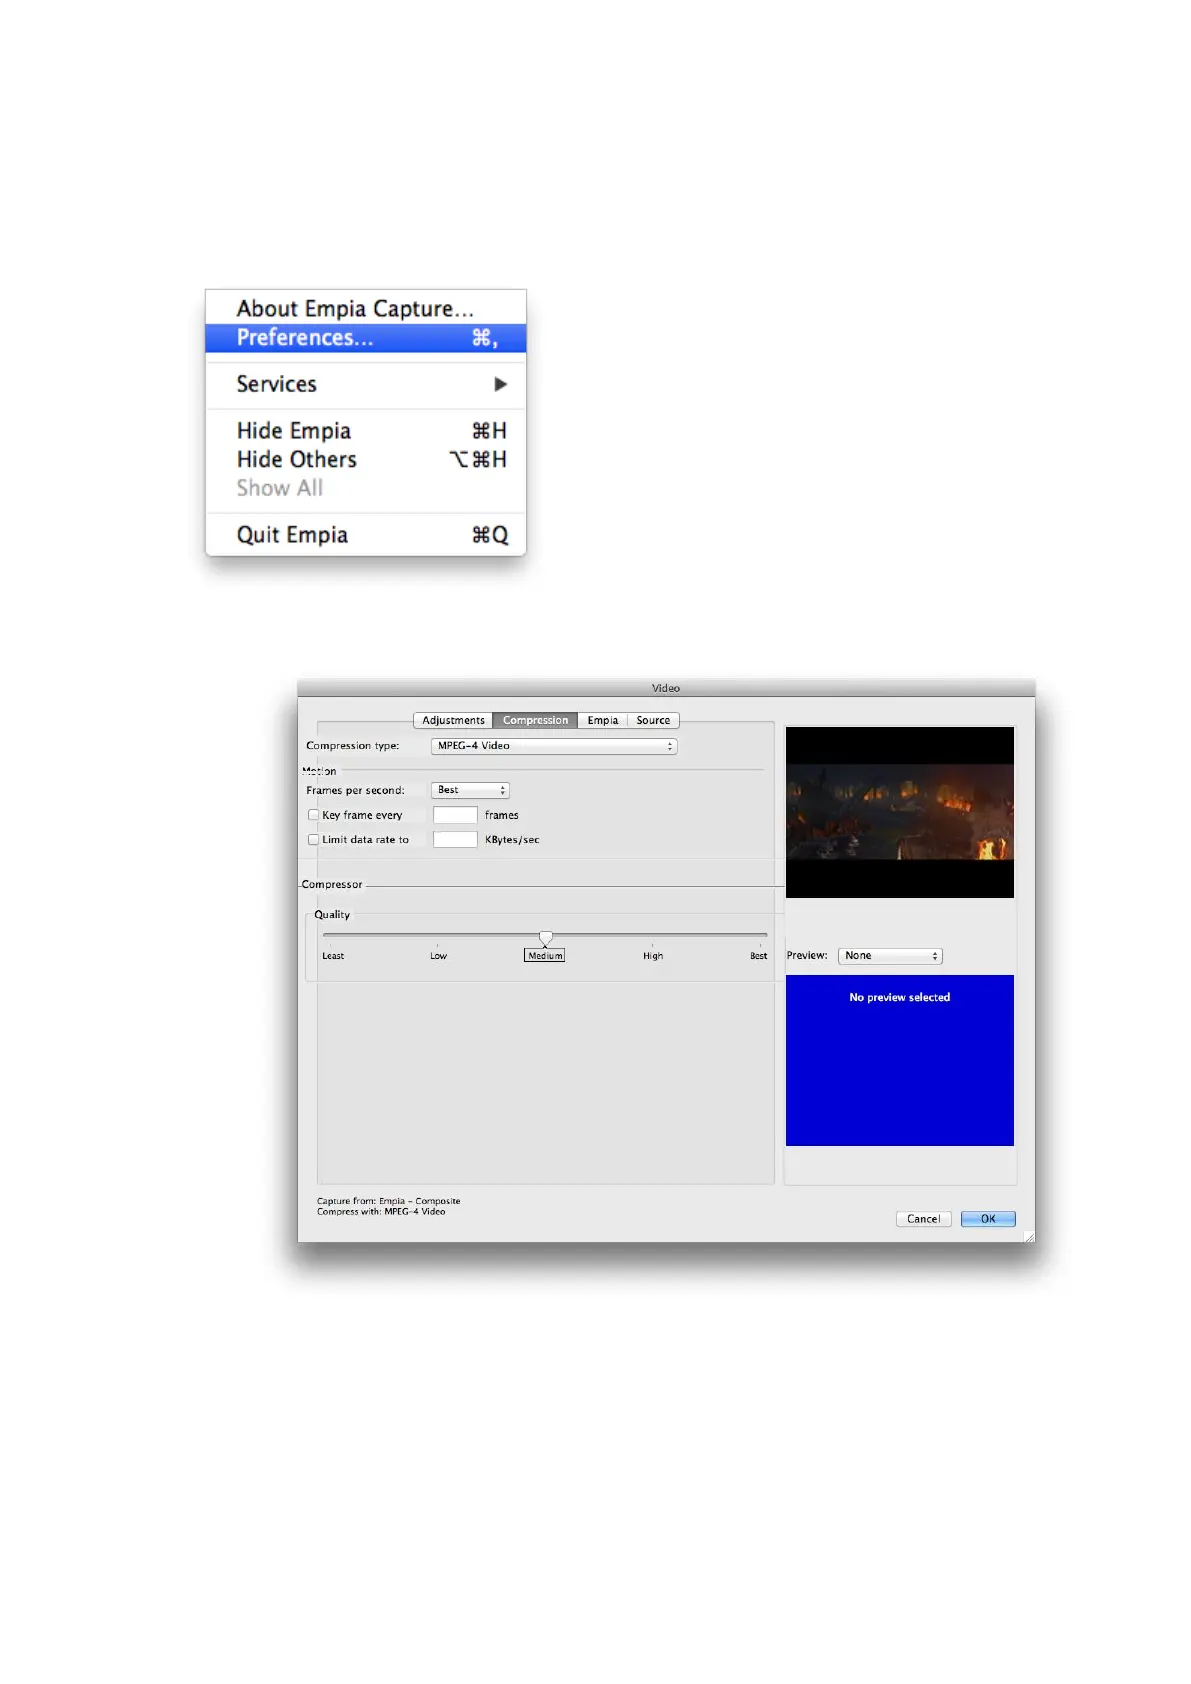The height and width of the screenshot is (1684, 1191).
Task: Click the Compressor section label
Action: (x=332, y=885)
